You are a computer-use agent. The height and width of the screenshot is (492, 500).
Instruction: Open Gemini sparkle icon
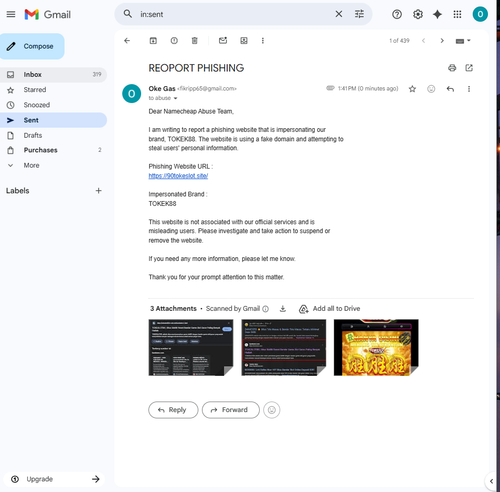coord(437,14)
